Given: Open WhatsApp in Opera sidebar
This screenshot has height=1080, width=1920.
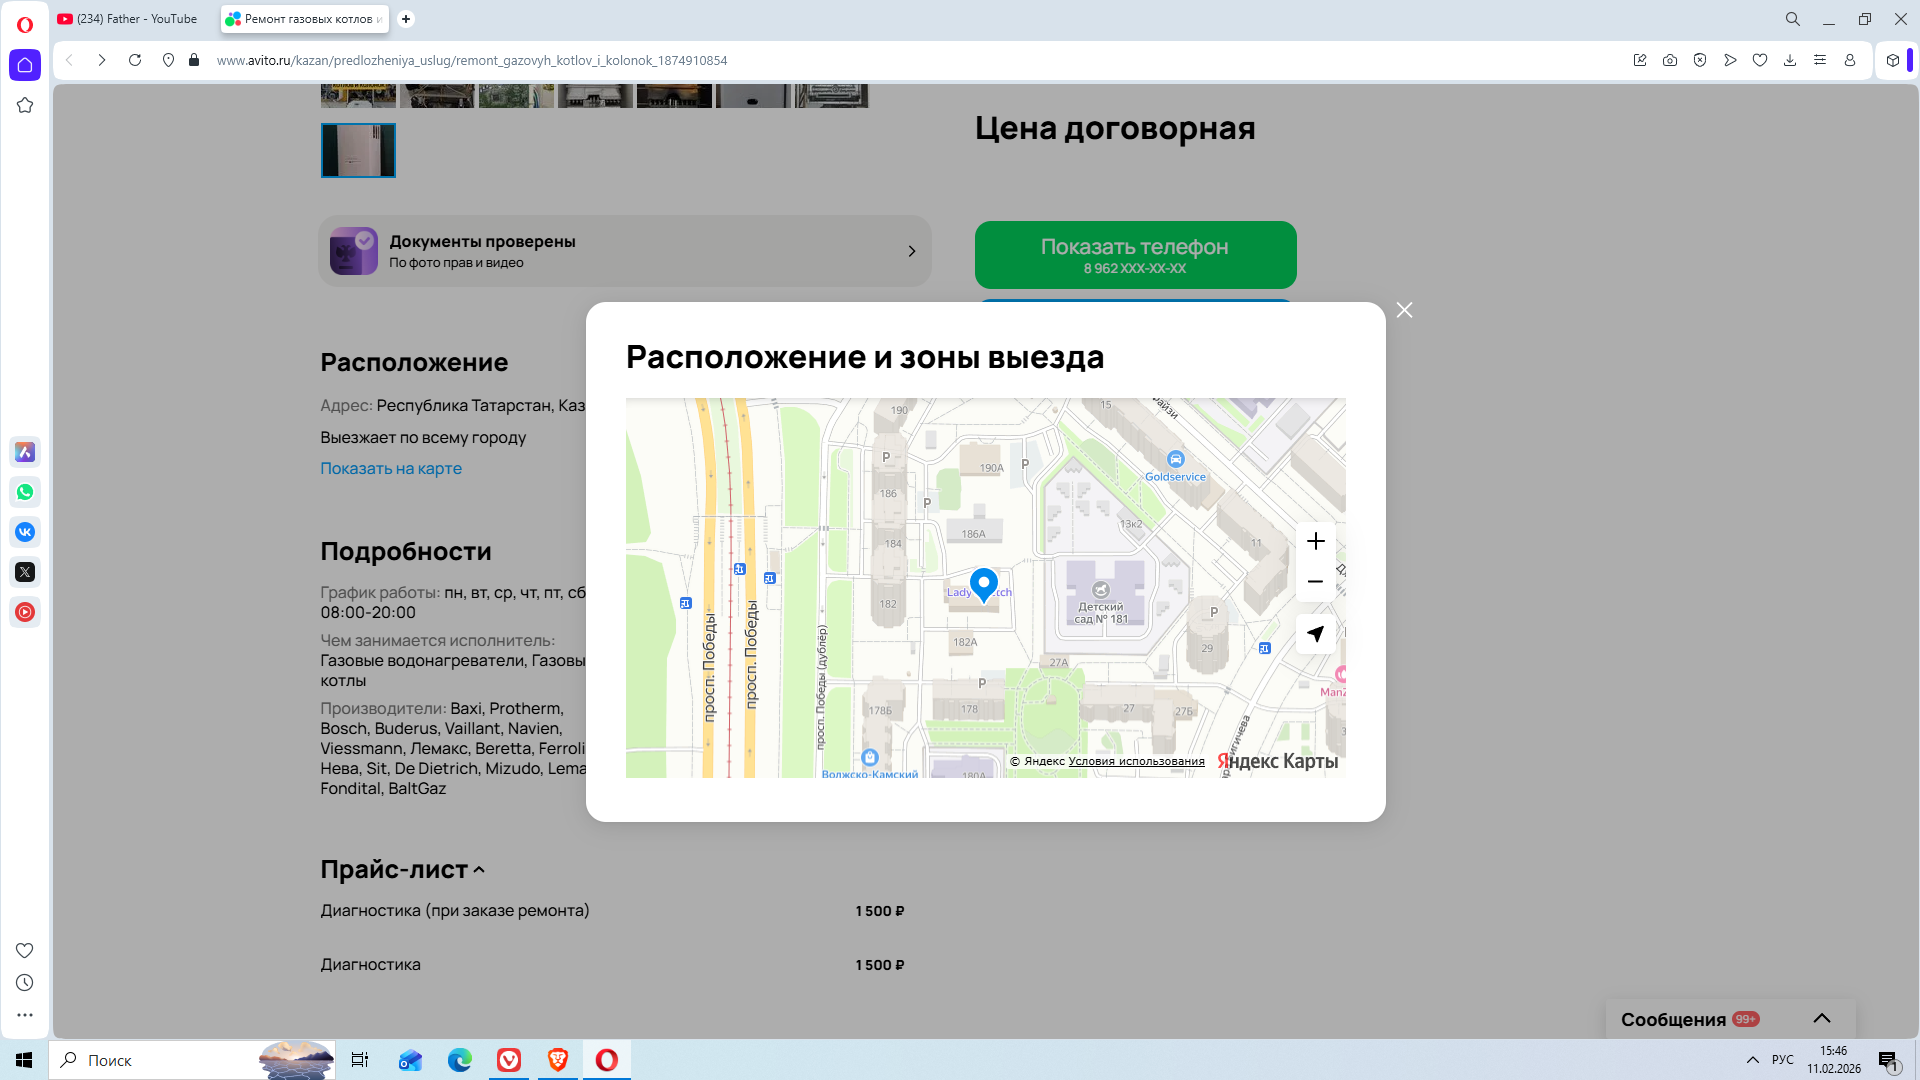Looking at the screenshot, I should pos(25,492).
